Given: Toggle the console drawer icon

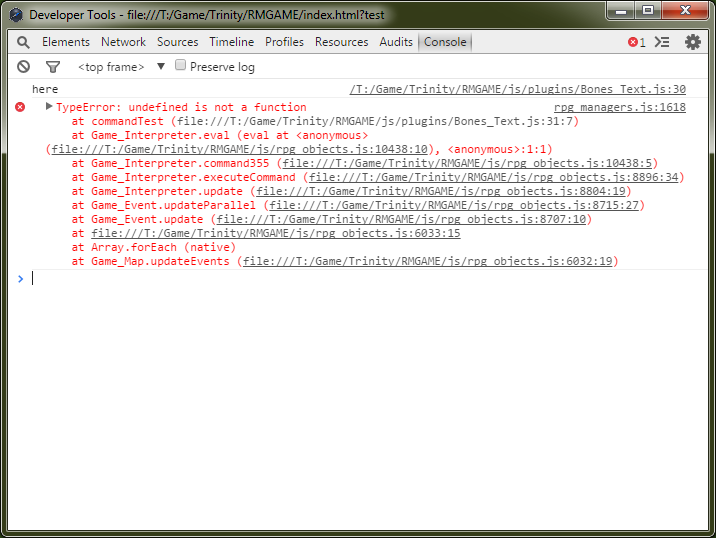Looking at the screenshot, I should click(662, 42).
